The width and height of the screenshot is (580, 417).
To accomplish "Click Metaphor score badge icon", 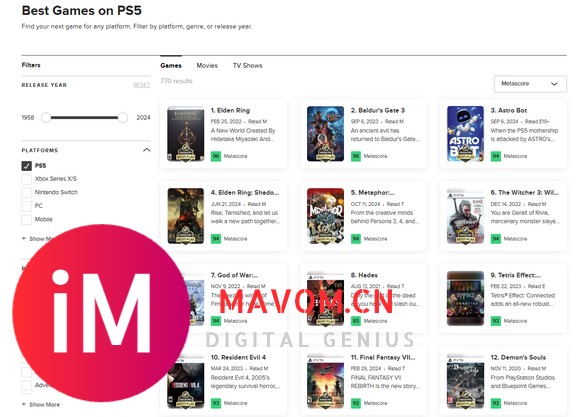I will (x=356, y=239).
